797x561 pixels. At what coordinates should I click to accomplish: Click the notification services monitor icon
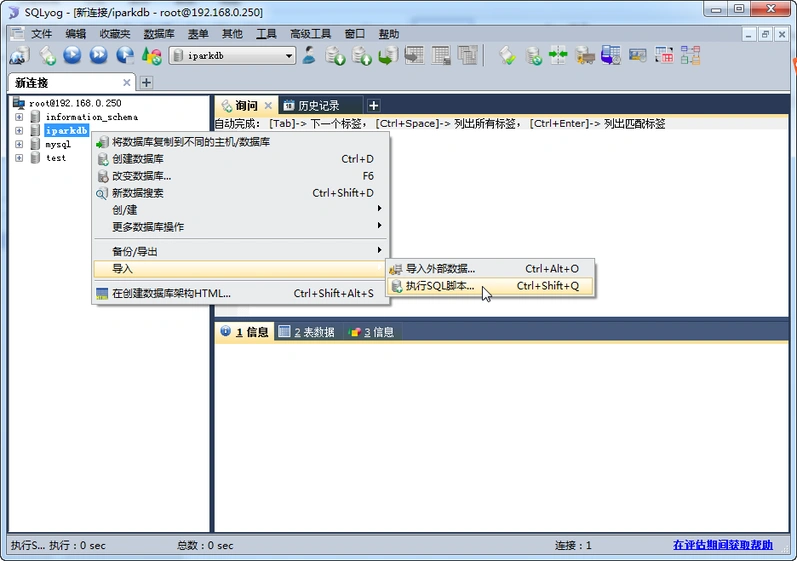[x=637, y=55]
